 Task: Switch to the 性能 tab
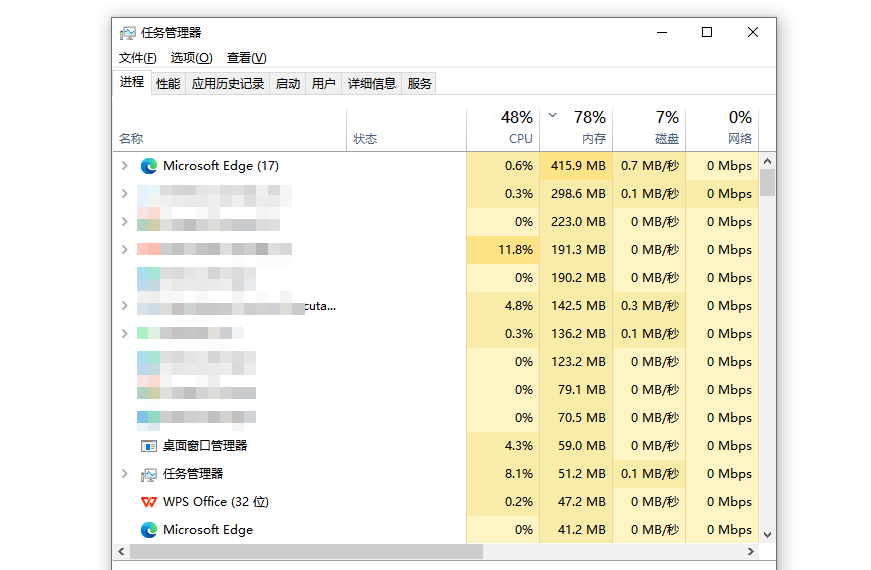pyautogui.click(x=168, y=84)
